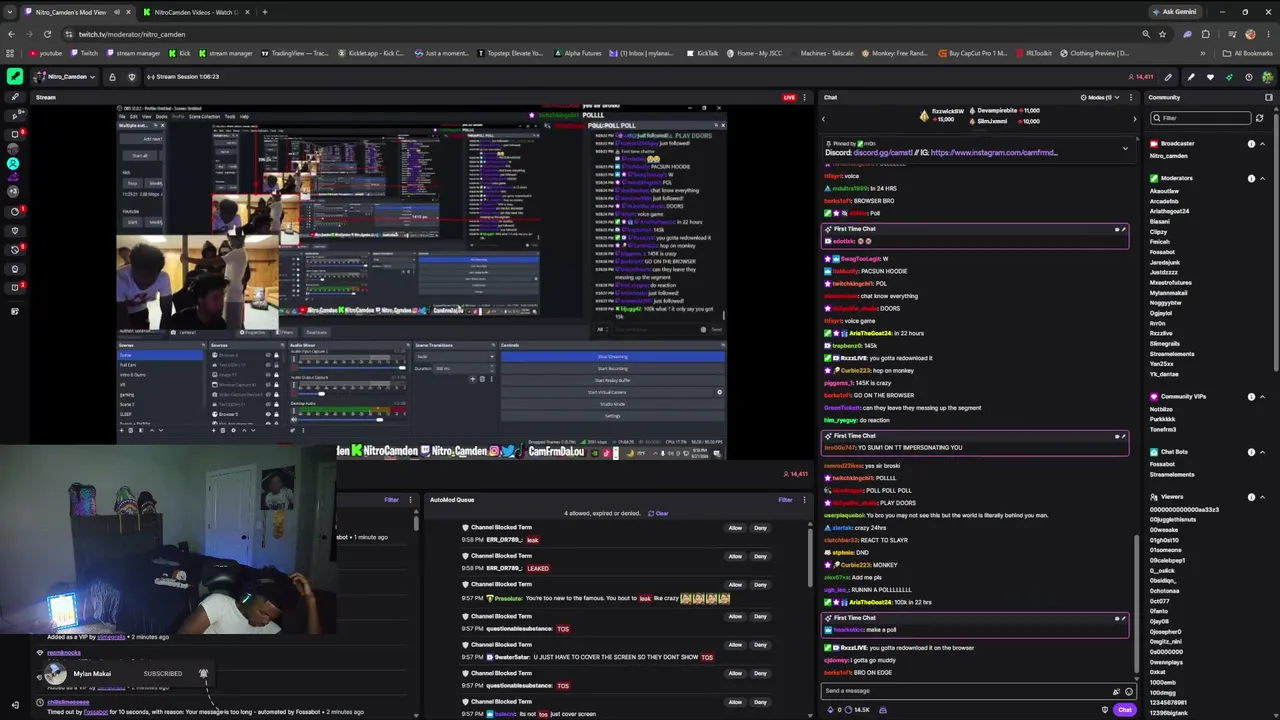Click the green sparkle icon in top toolbar
This screenshot has width=1280, height=720.
point(1229,77)
